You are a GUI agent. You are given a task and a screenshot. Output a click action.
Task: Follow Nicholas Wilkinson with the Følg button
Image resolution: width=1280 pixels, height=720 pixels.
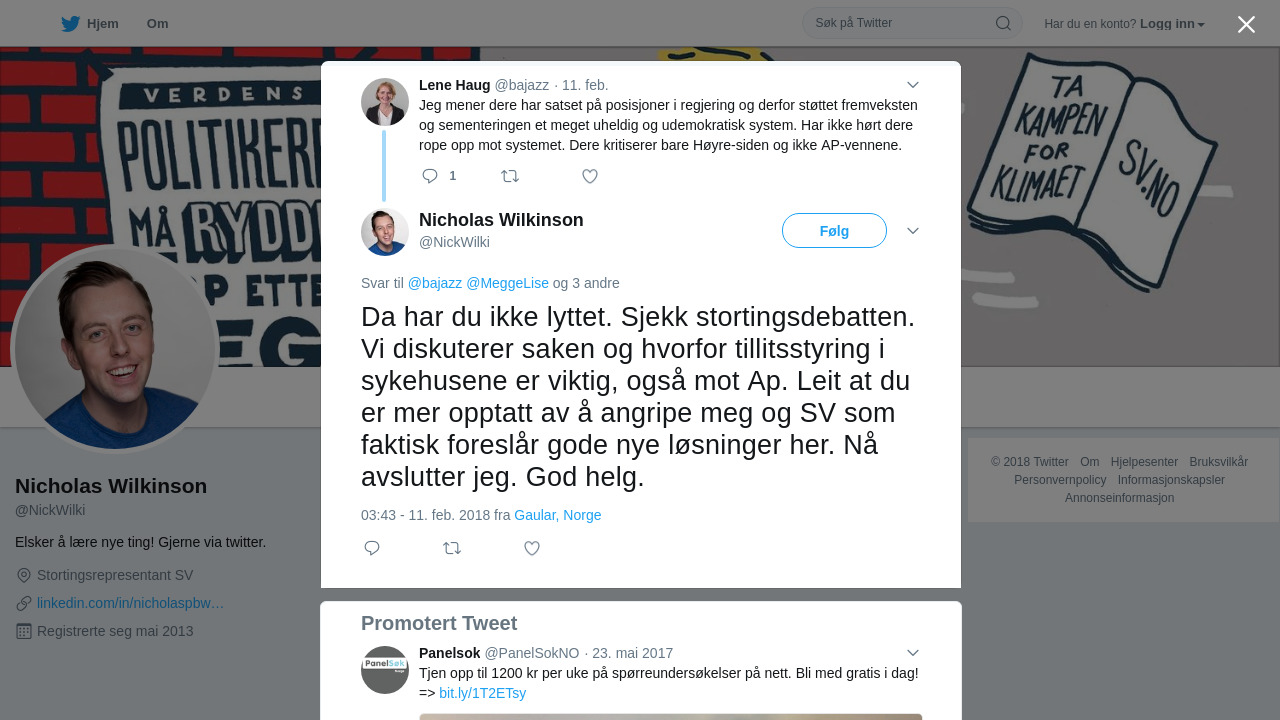point(834,231)
